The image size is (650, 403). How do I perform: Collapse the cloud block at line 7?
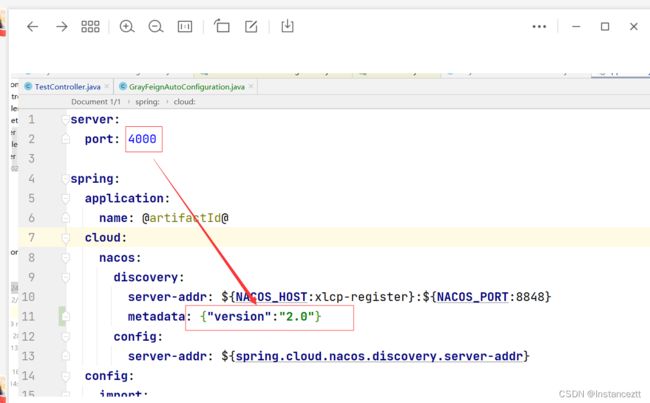65,238
